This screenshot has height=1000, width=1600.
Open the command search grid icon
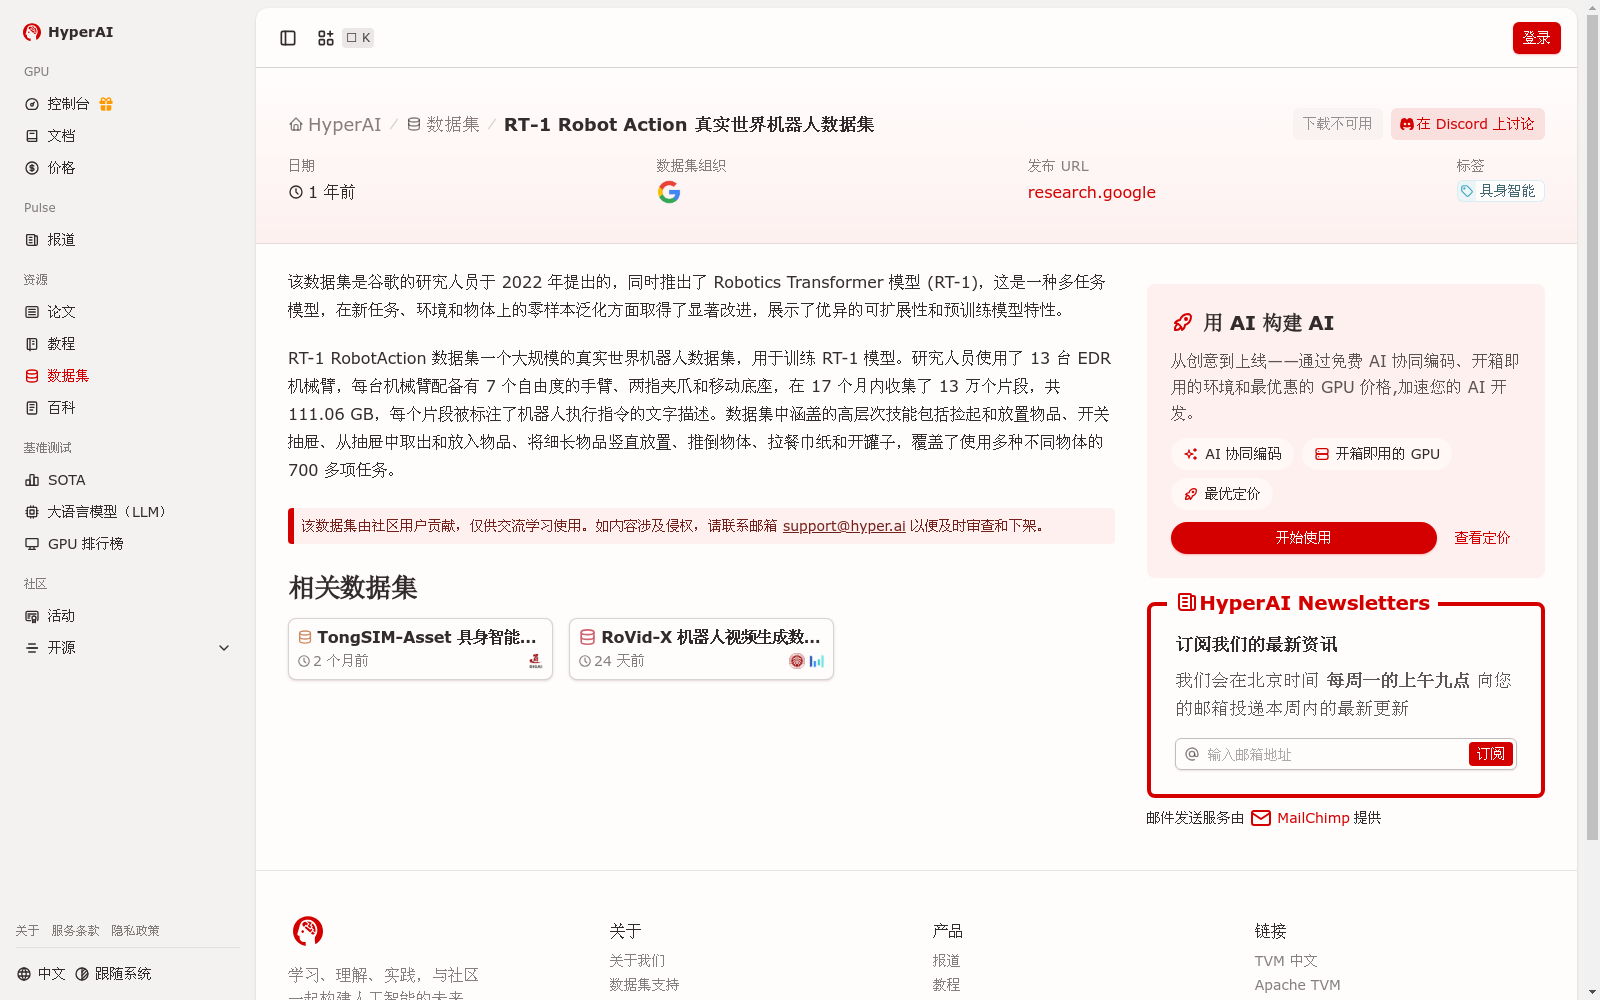coord(326,38)
